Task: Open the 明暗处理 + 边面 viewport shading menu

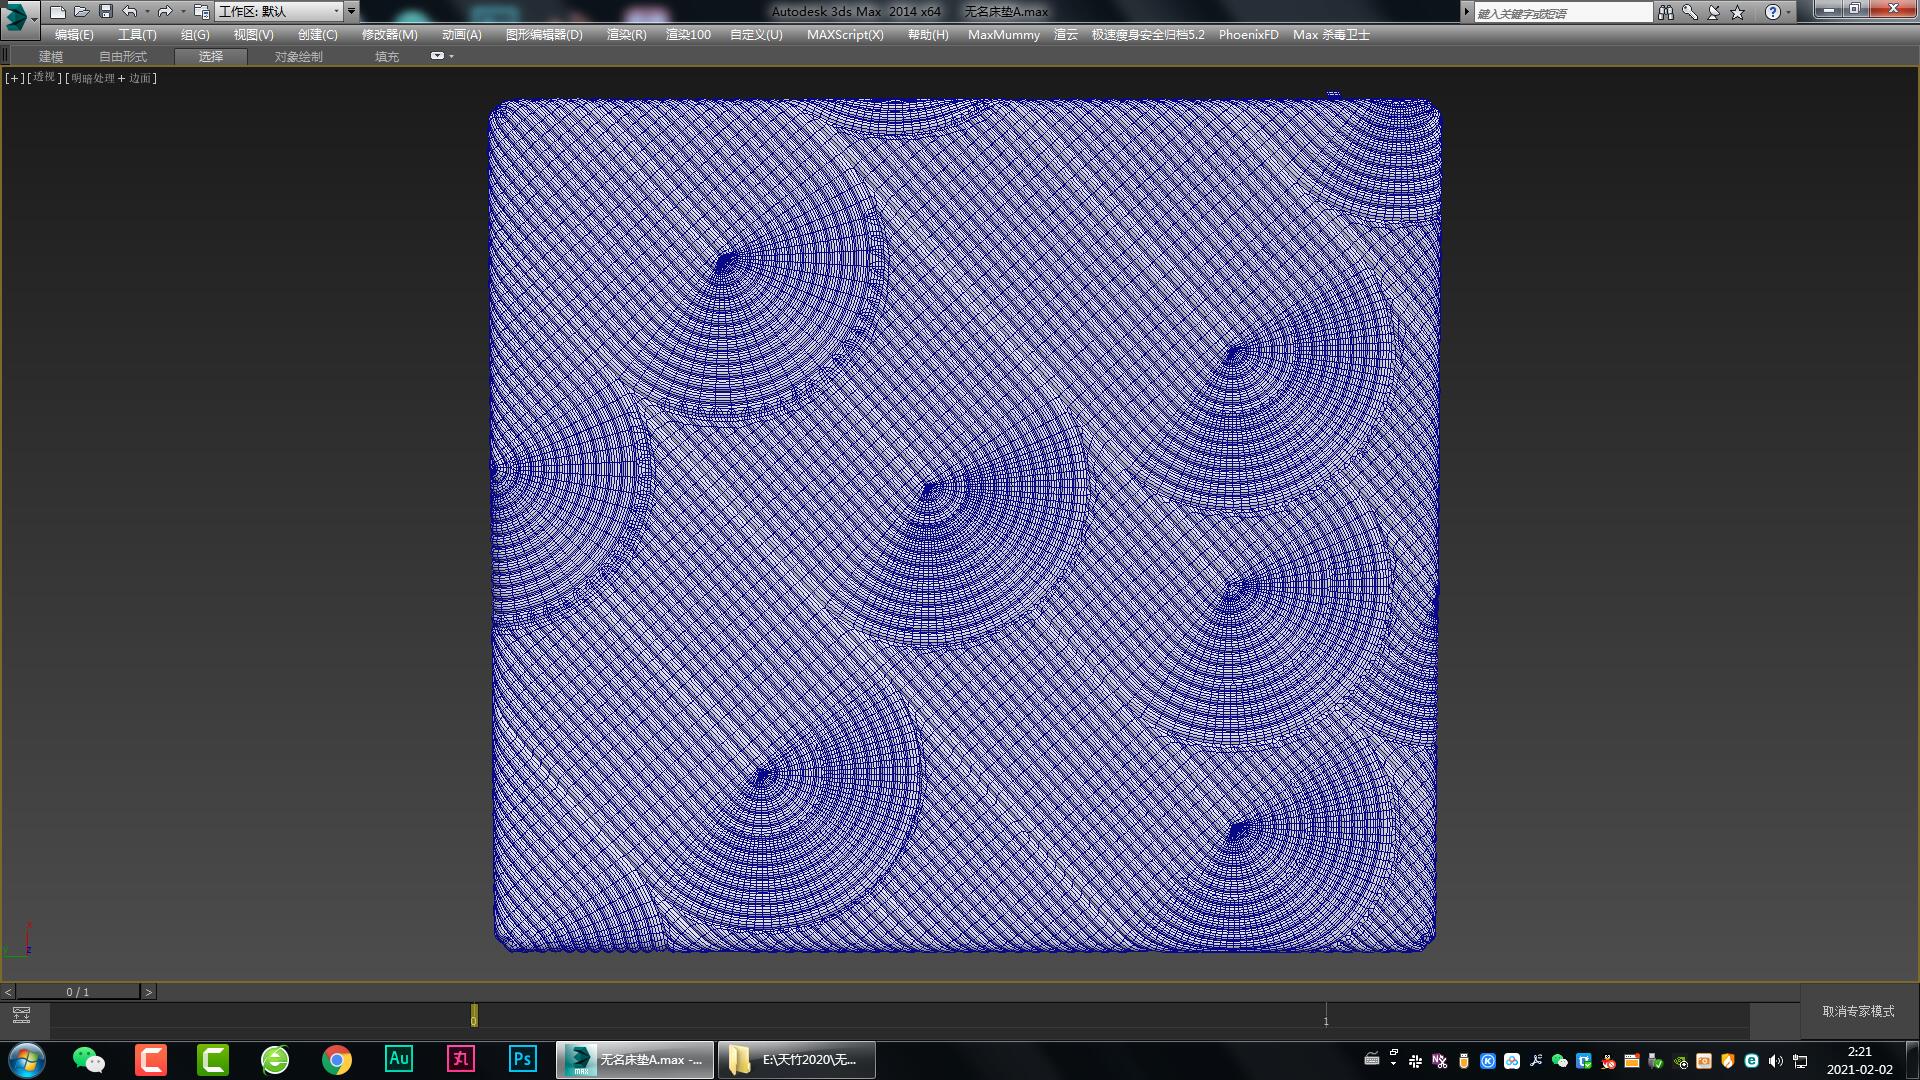Action: [x=111, y=78]
